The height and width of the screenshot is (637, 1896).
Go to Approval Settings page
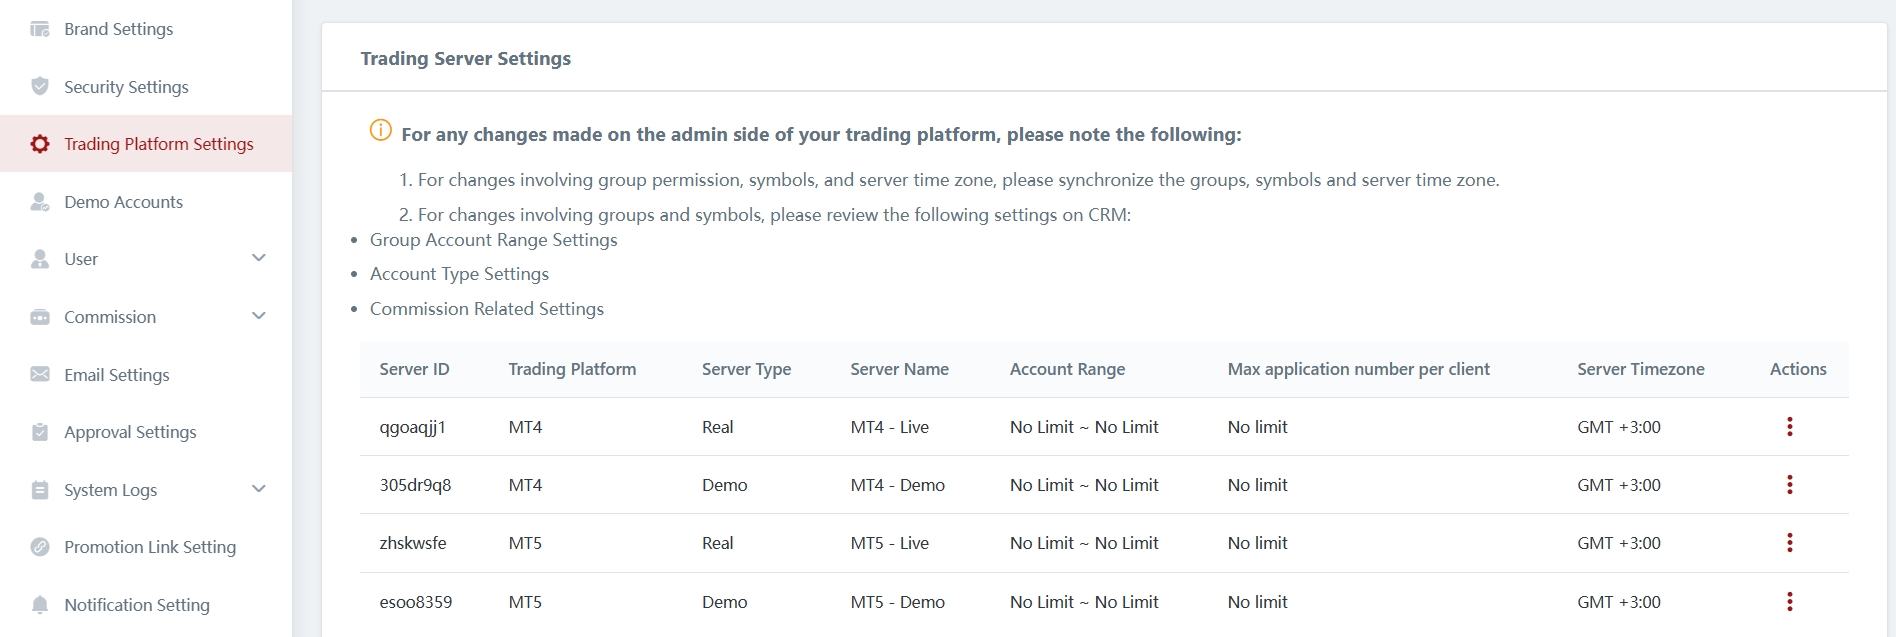tap(130, 432)
